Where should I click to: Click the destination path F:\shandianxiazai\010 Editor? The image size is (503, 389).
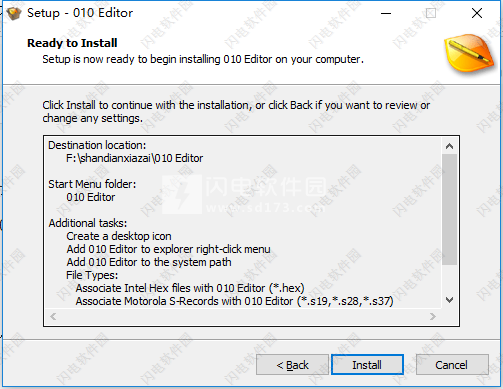[134, 158]
